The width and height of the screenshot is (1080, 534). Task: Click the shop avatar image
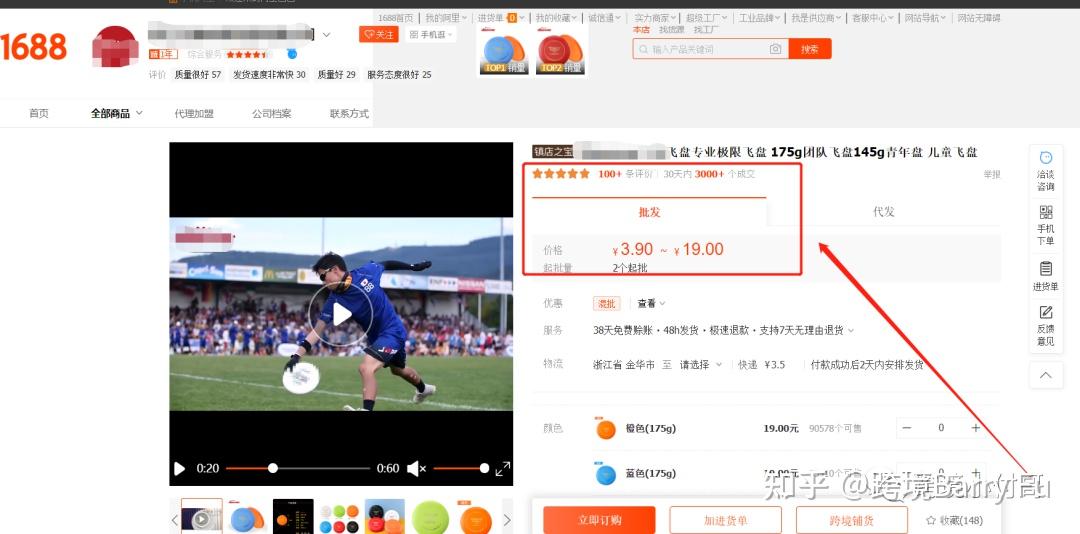[x=116, y=48]
